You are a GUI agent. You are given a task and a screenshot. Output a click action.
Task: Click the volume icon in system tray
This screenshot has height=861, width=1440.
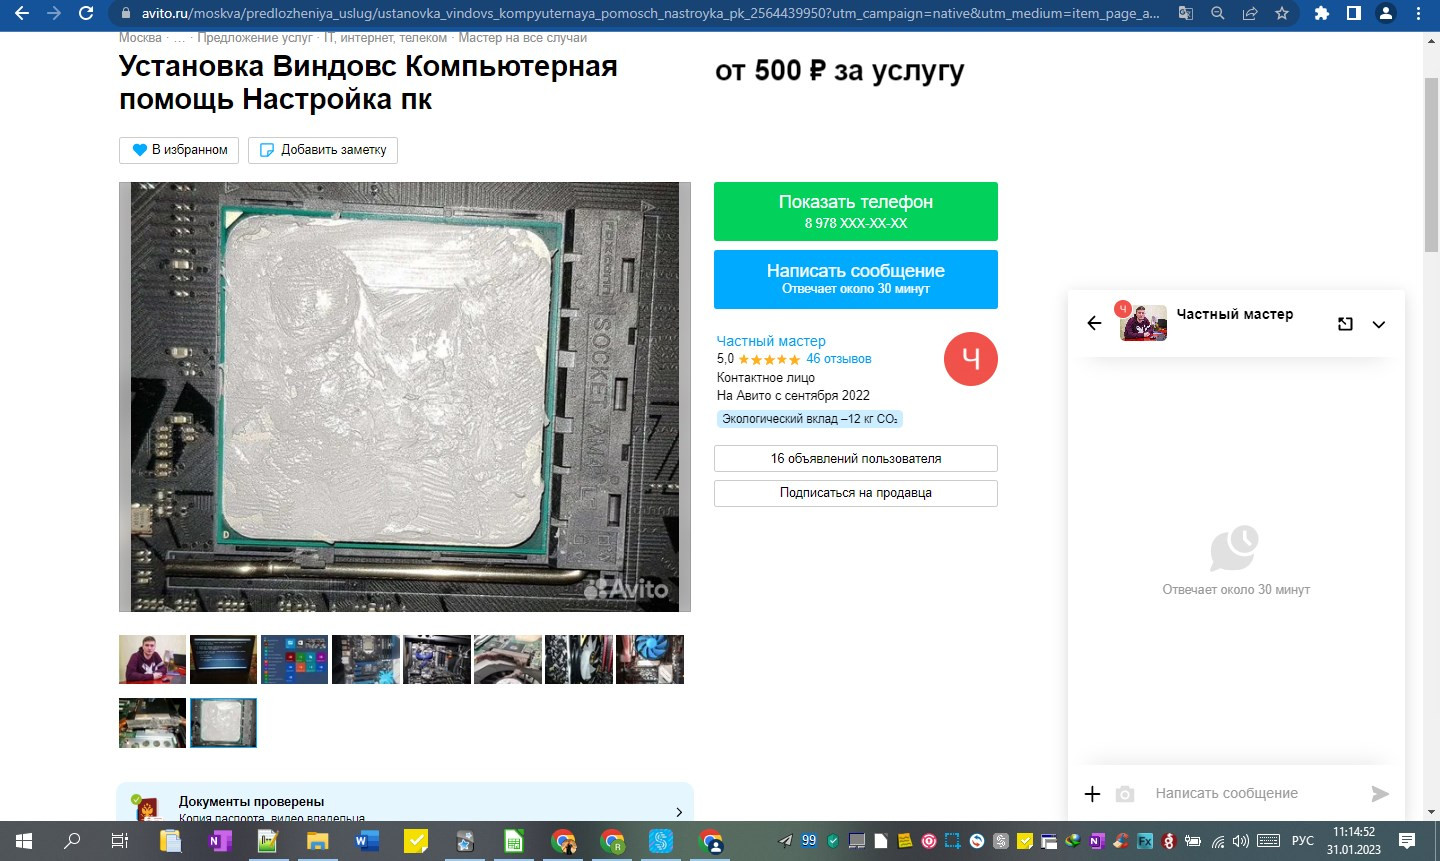[x=1241, y=841]
